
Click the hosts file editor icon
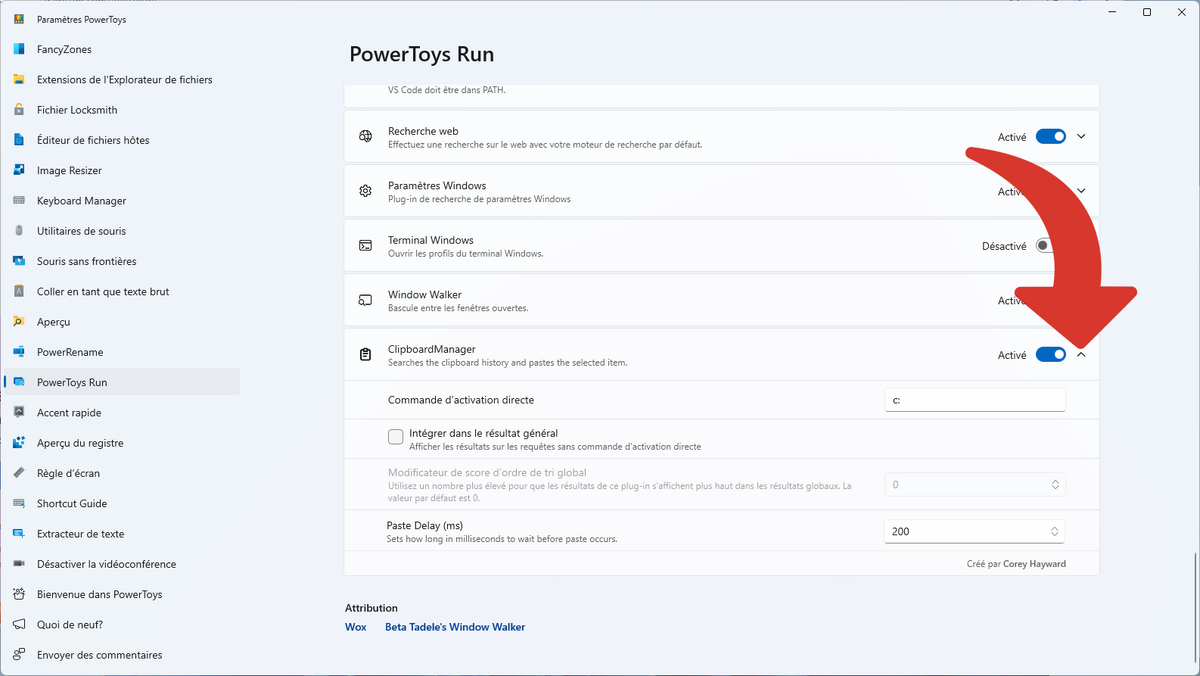point(19,140)
